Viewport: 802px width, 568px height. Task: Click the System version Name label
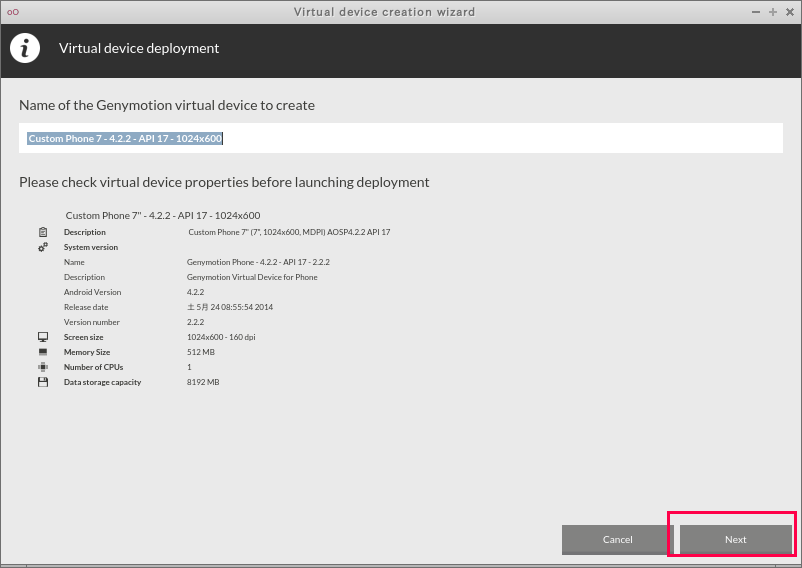tap(74, 262)
